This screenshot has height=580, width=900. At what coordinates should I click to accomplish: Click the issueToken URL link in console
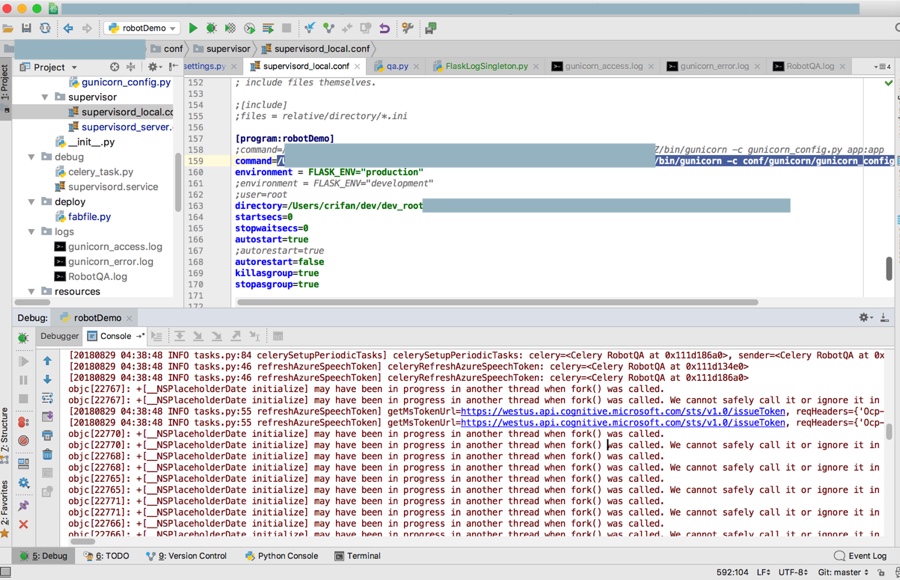(x=623, y=411)
